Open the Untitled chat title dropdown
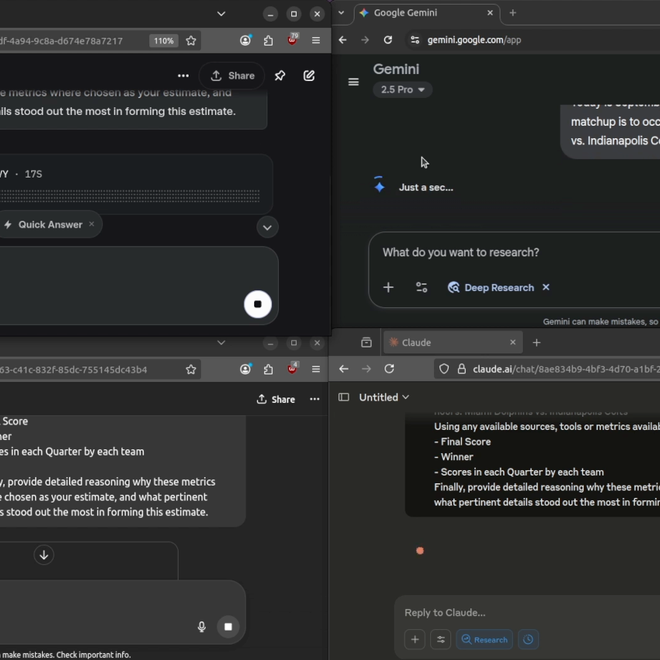The height and width of the screenshot is (660, 660). coord(384,397)
